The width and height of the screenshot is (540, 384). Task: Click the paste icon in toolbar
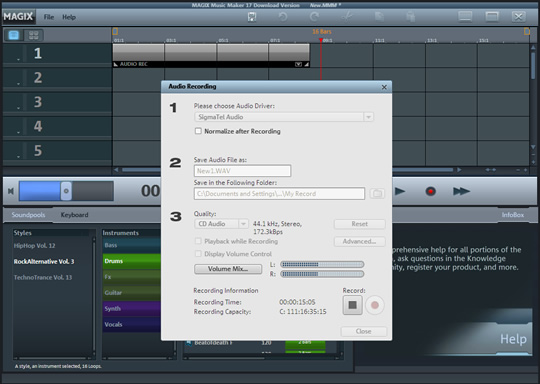pos(410,17)
